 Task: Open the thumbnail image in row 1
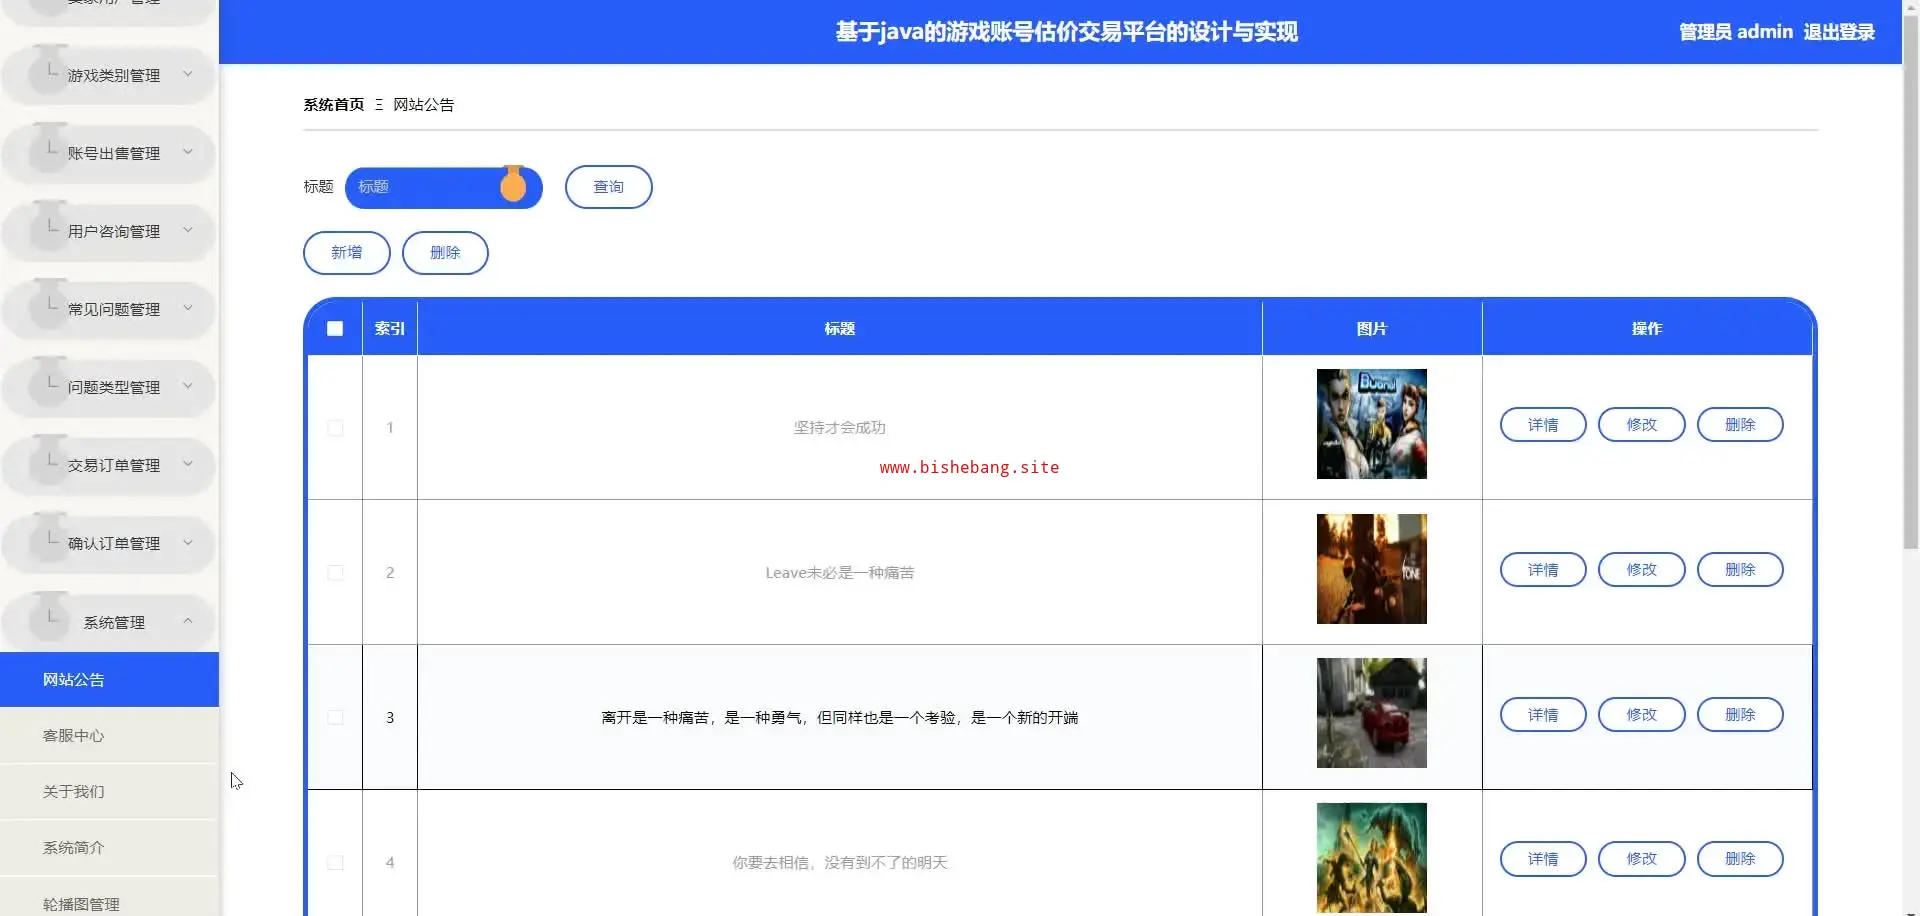[x=1372, y=424]
